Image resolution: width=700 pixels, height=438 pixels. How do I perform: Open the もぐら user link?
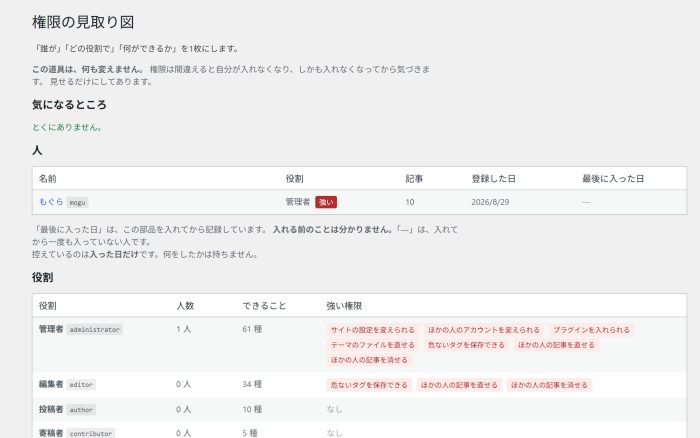51,202
